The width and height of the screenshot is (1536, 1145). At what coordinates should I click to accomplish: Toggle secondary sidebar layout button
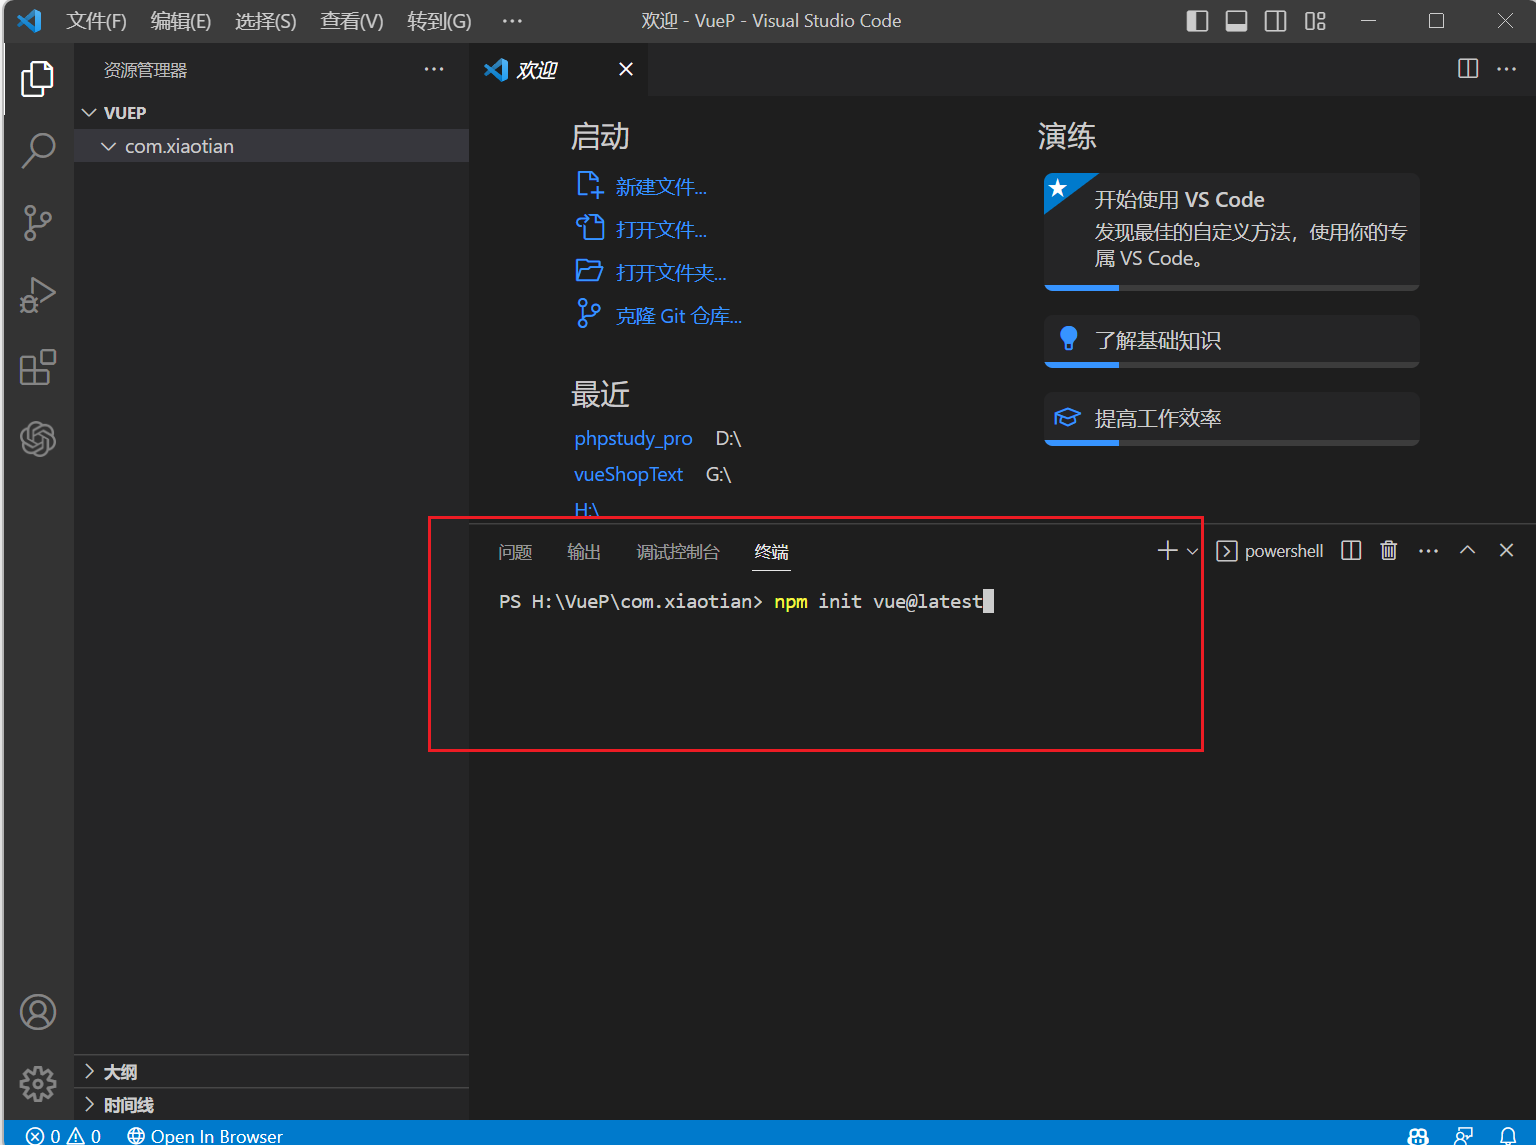tap(1276, 21)
